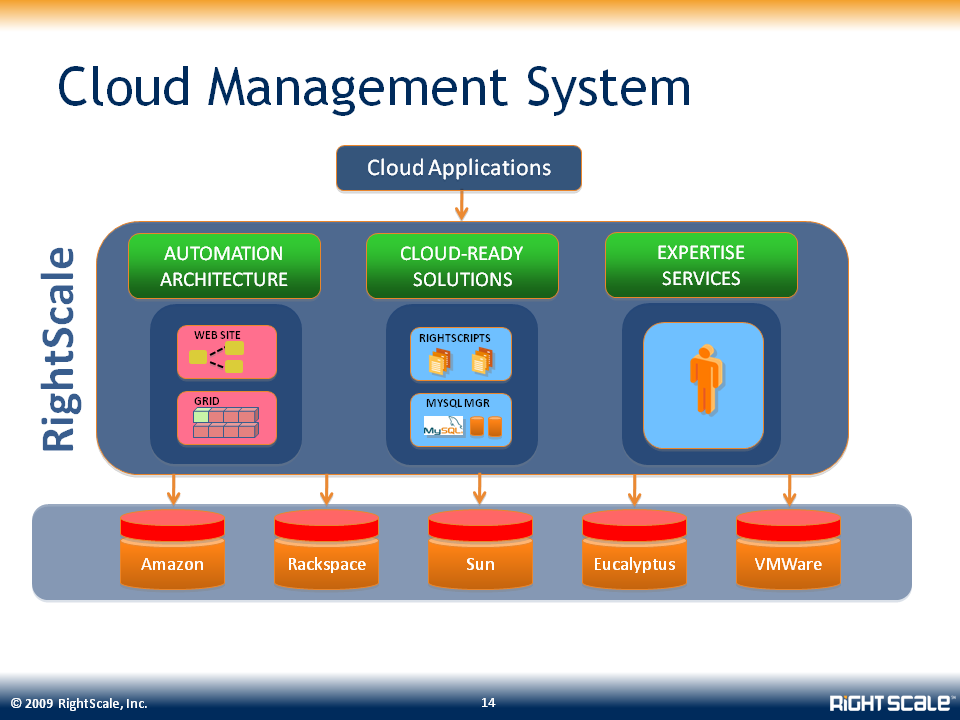This screenshot has width=960, height=720.
Task: Click the Cloud Management System title
Action: 374,88
